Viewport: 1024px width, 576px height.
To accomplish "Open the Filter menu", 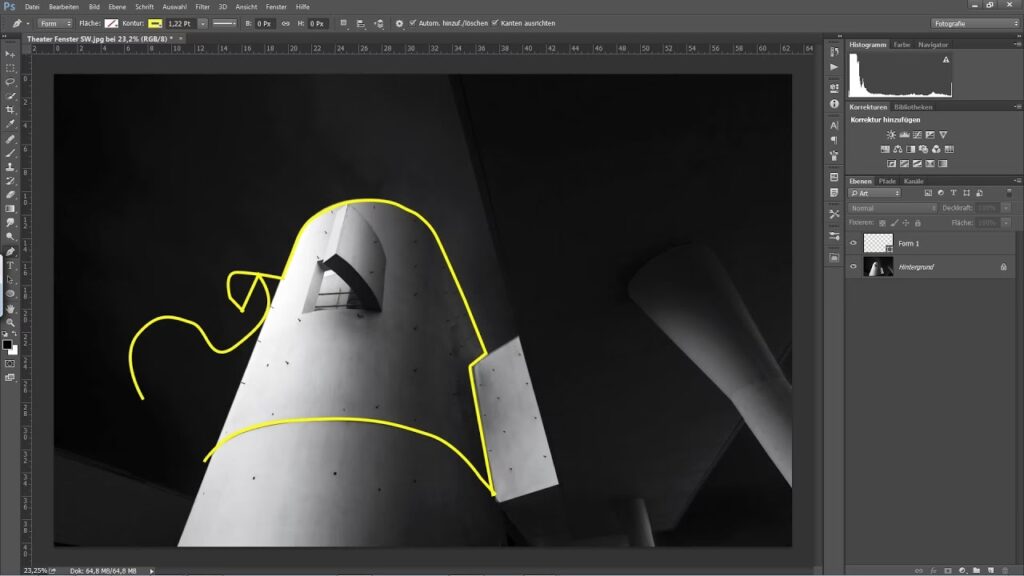I will tap(202, 6).
